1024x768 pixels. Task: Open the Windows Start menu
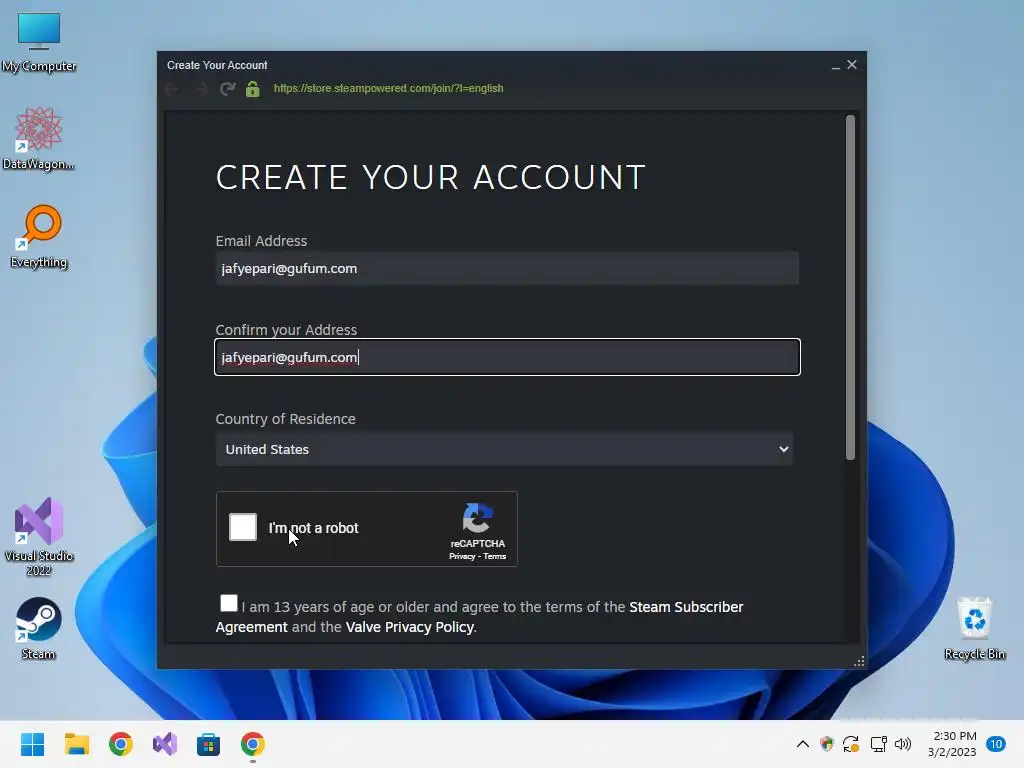[x=32, y=744]
